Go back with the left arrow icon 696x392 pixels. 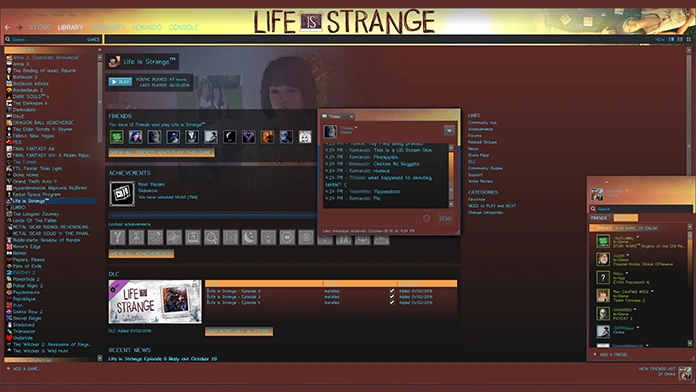(8, 28)
